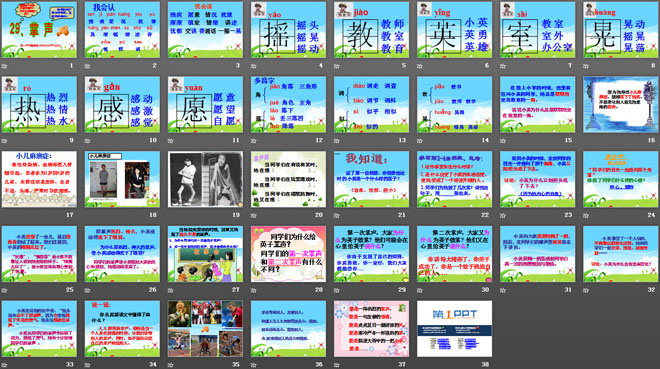Click the animation star under slide 27

(170, 290)
